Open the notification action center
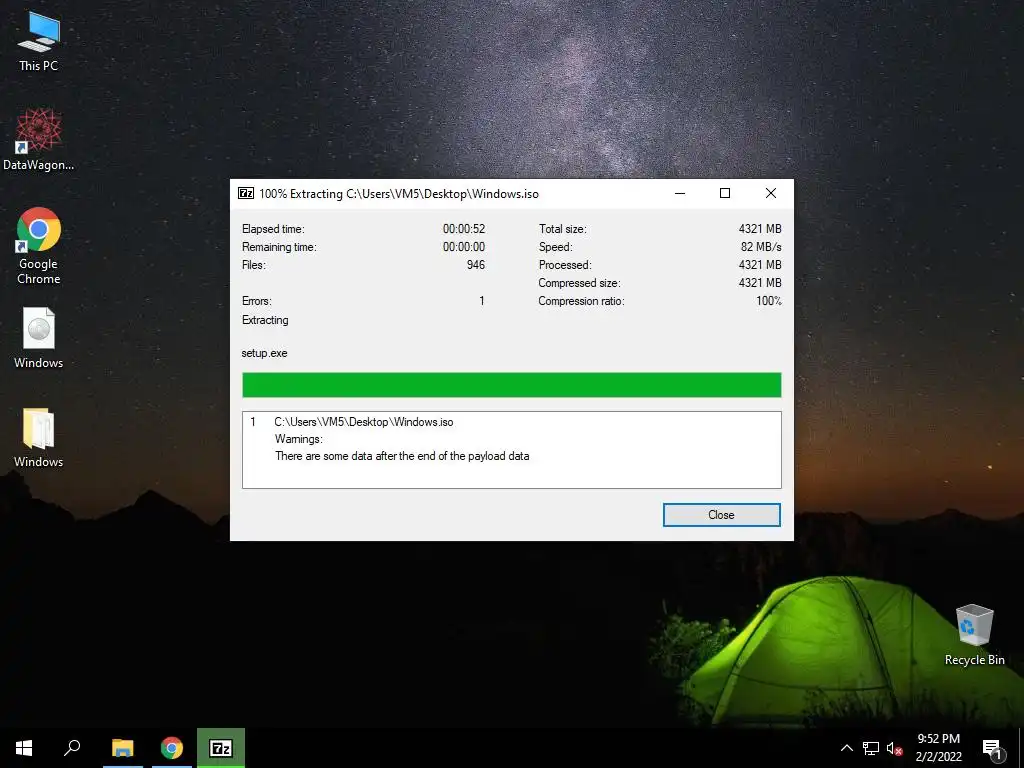This screenshot has height=768, width=1024. pyautogui.click(x=992, y=748)
